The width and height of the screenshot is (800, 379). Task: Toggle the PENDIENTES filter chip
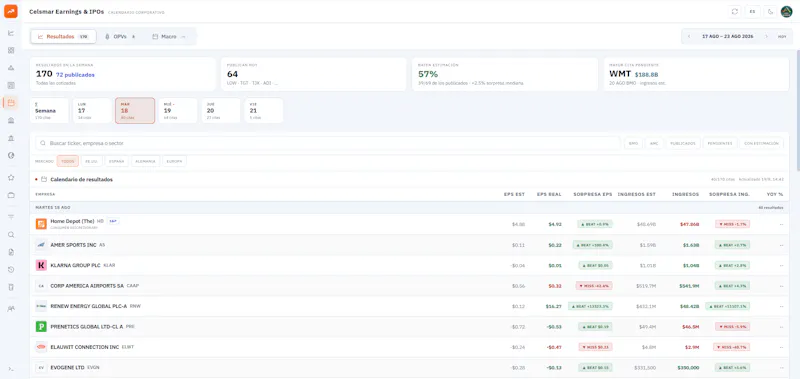point(720,143)
